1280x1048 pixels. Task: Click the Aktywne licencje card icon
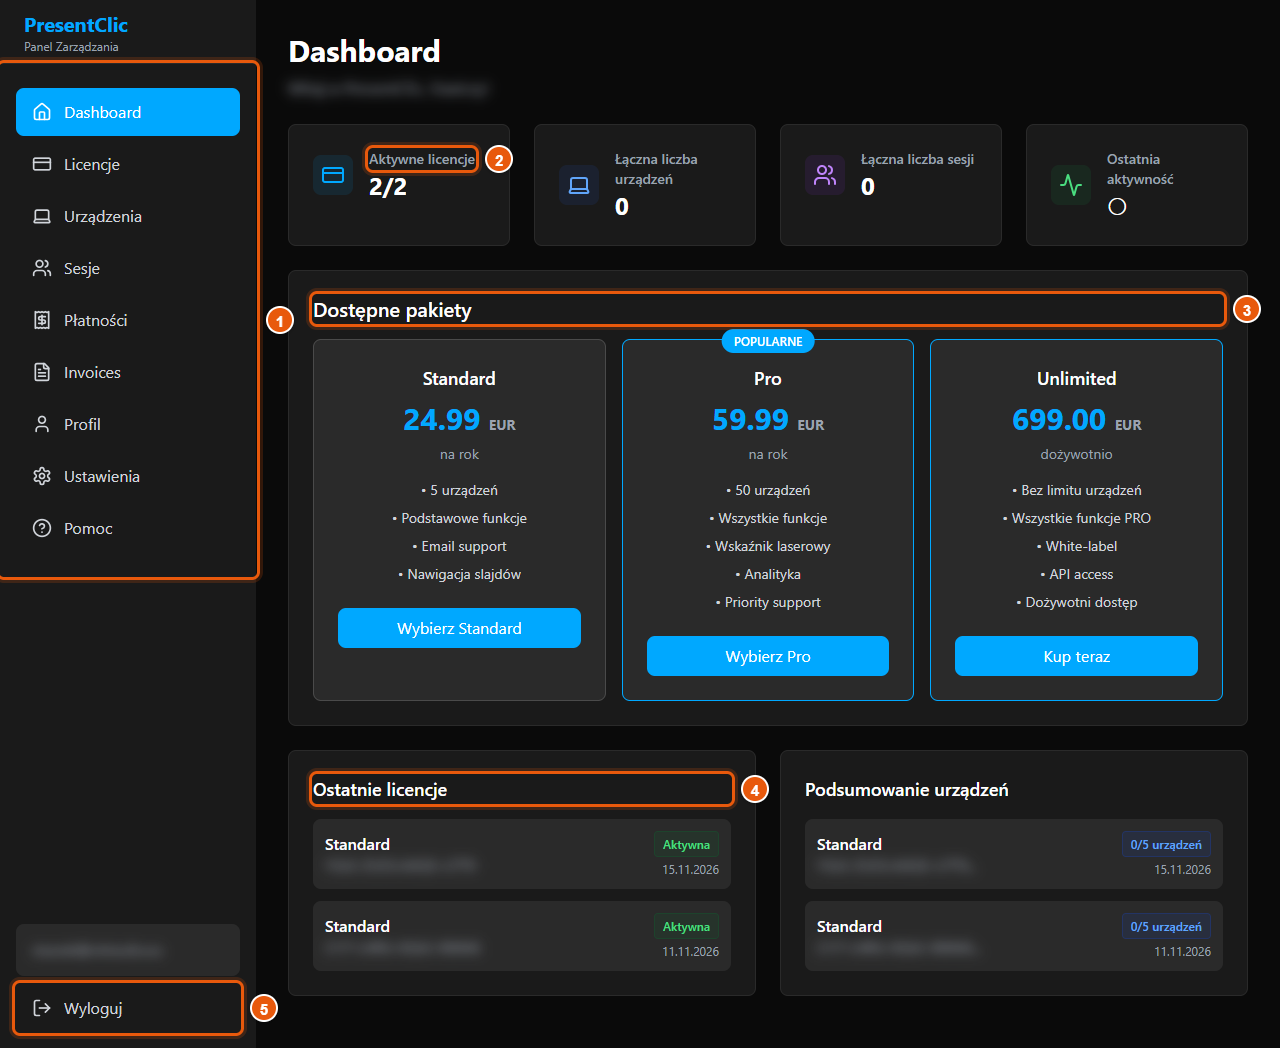[333, 175]
